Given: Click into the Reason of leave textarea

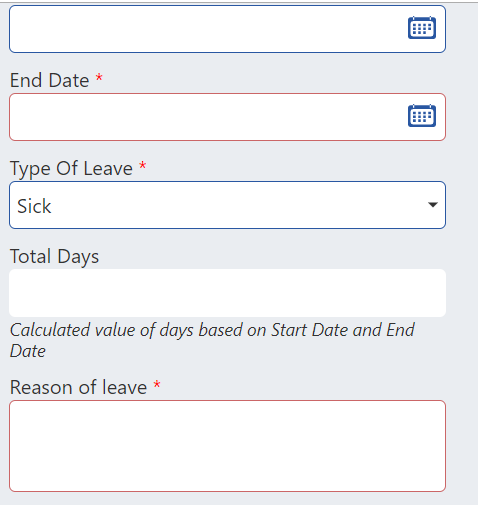Looking at the screenshot, I should [x=227, y=446].
